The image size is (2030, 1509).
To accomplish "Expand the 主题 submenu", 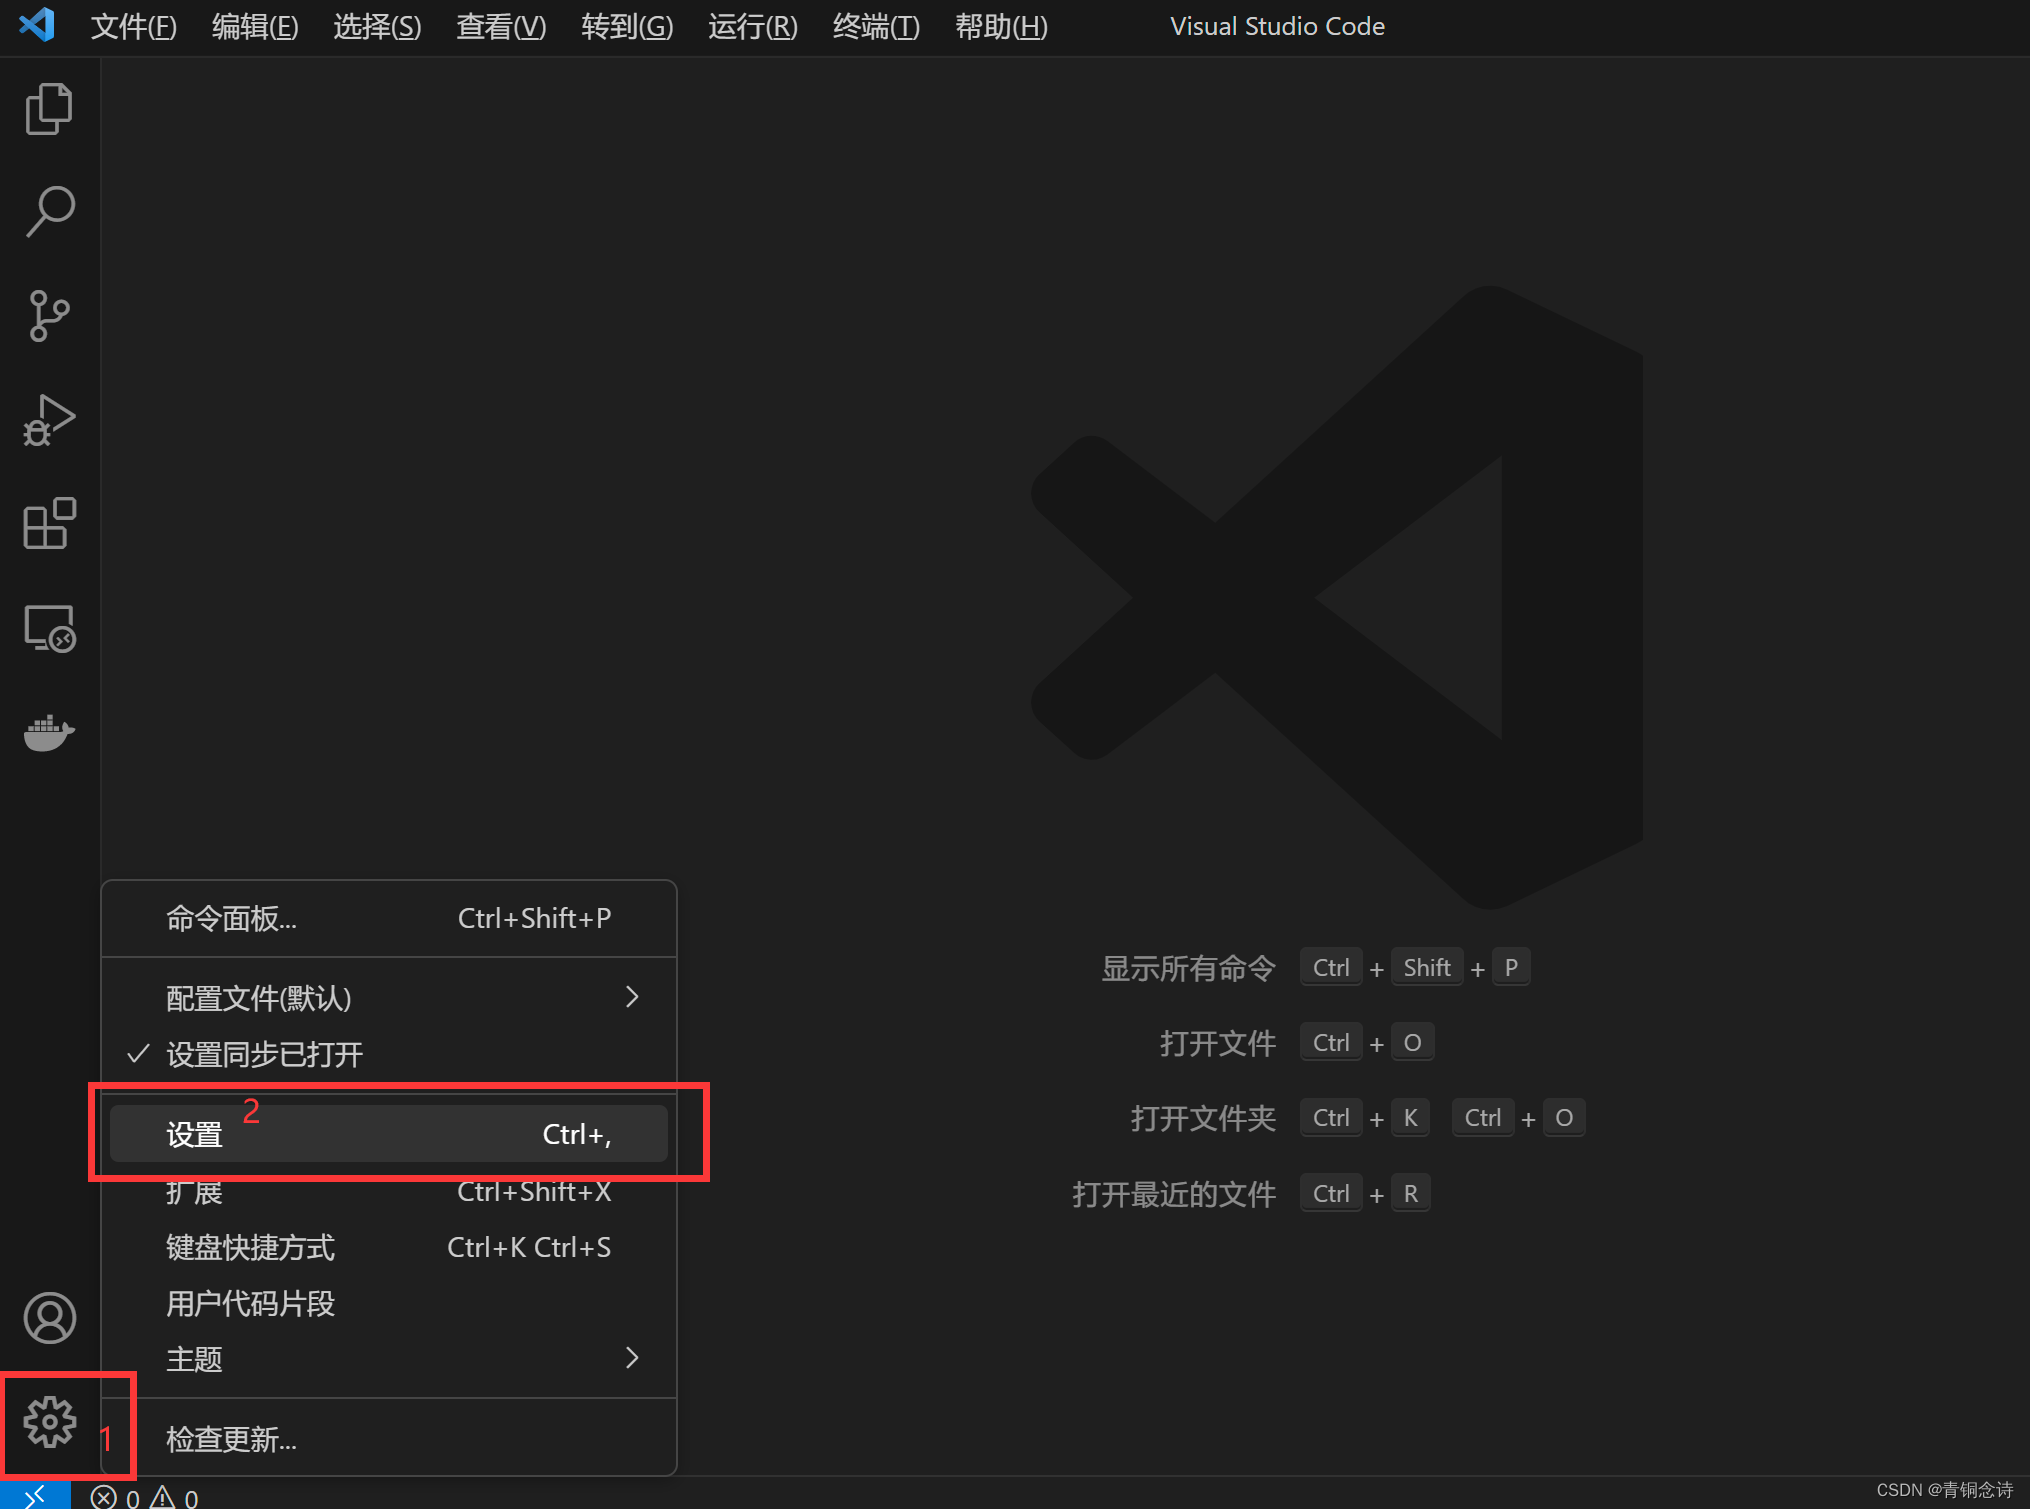I will coord(389,1358).
